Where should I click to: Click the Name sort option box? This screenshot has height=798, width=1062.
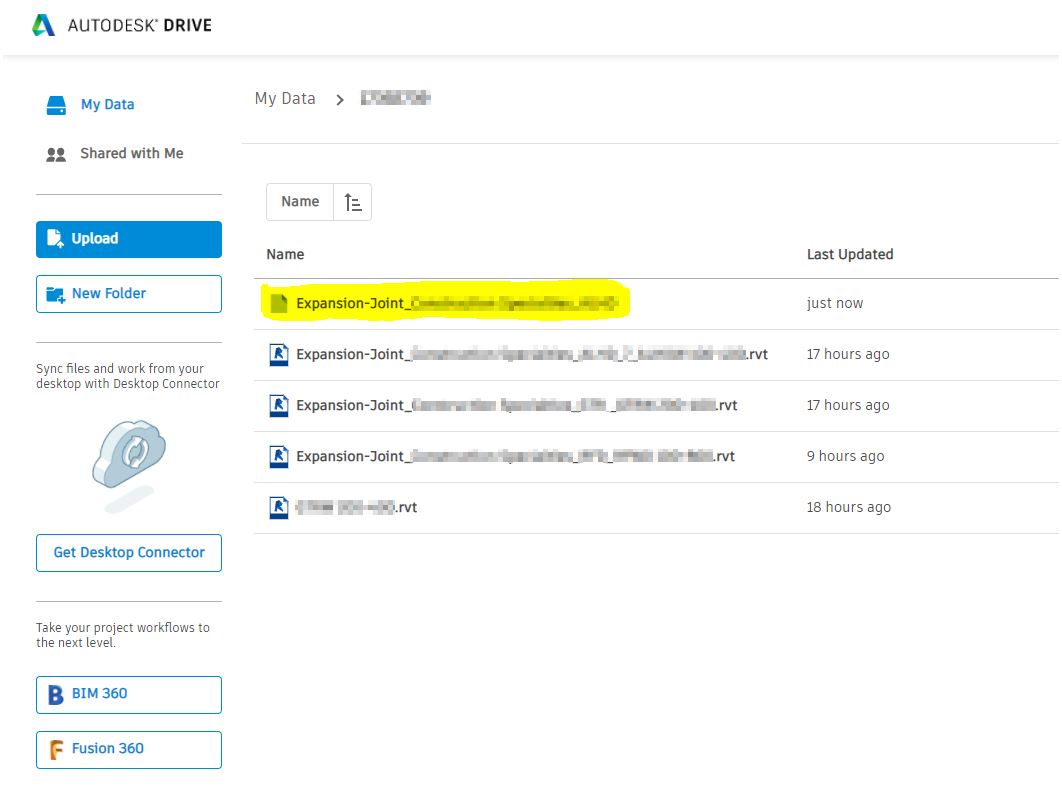click(x=299, y=201)
